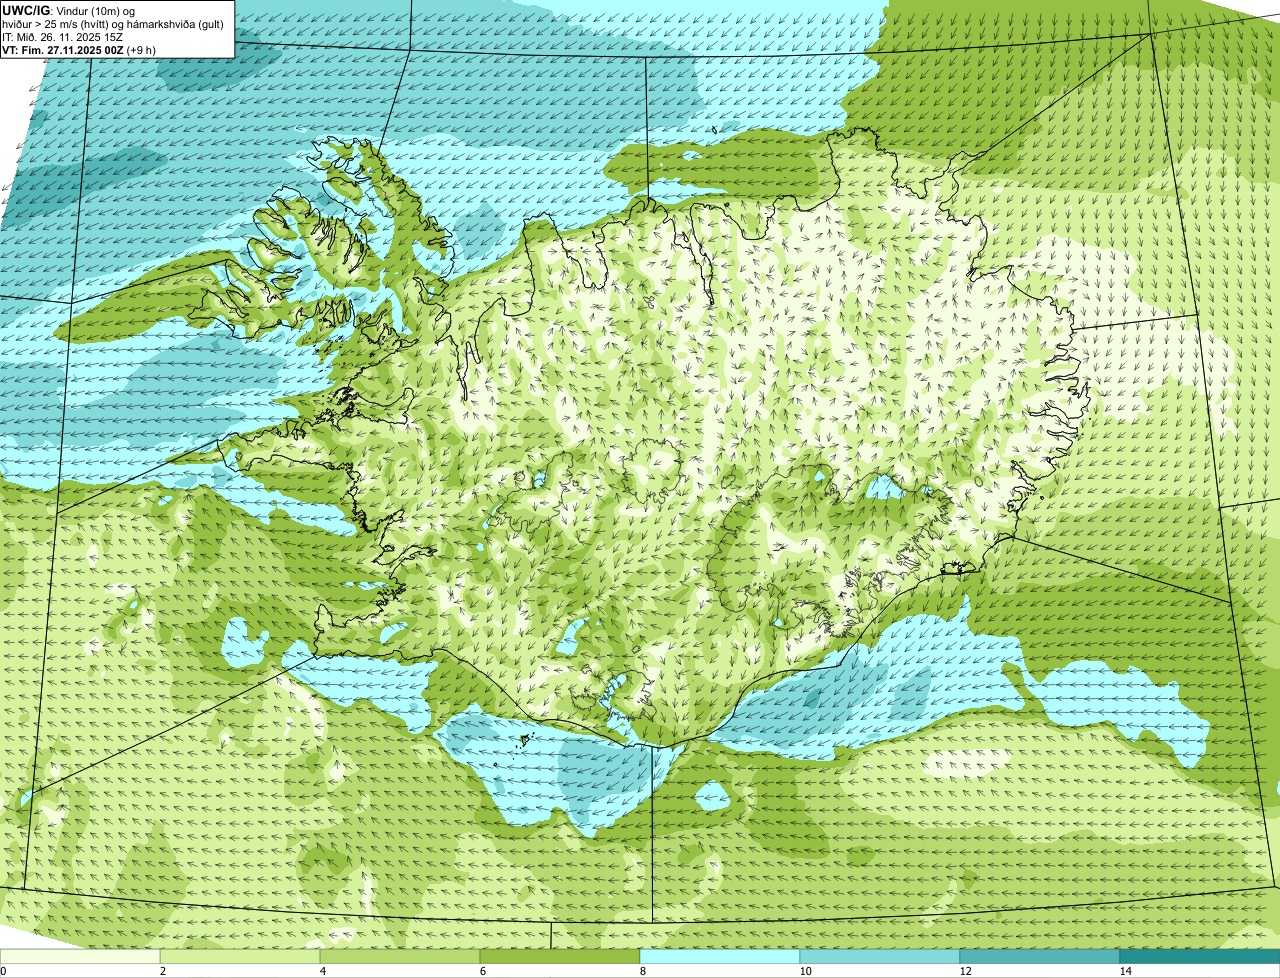This screenshot has width=1280, height=978.
Task: Click the '4' tick label on color scale
Action: pos(322,971)
